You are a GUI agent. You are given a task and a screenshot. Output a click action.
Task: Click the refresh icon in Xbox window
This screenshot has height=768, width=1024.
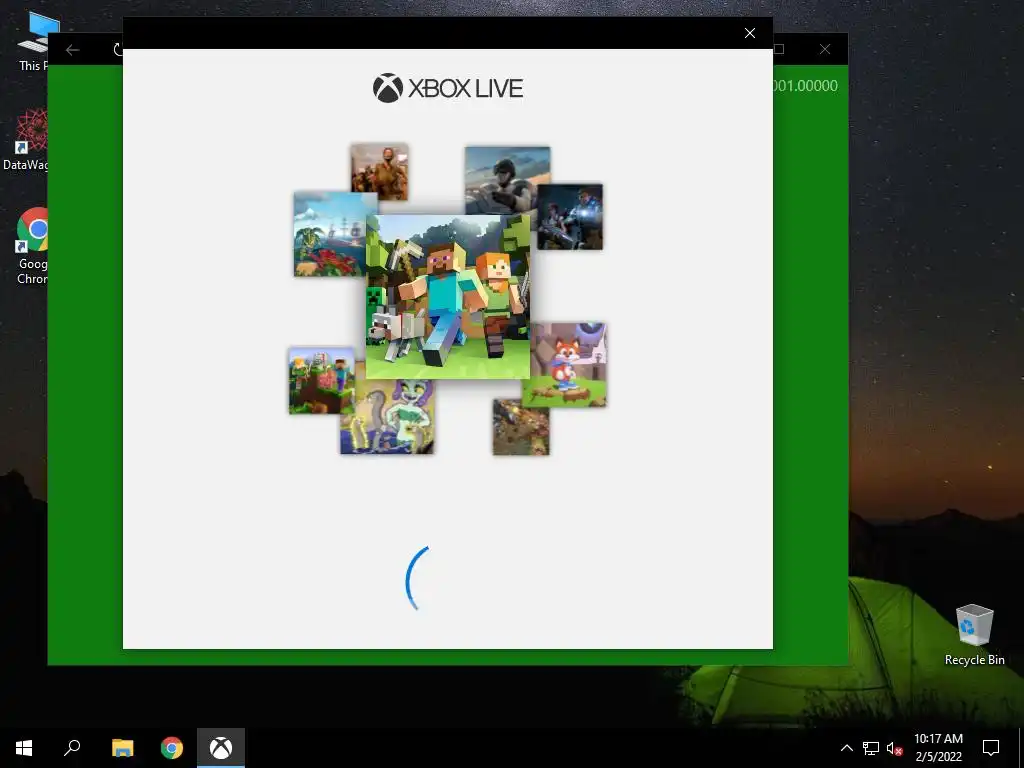(x=118, y=50)
